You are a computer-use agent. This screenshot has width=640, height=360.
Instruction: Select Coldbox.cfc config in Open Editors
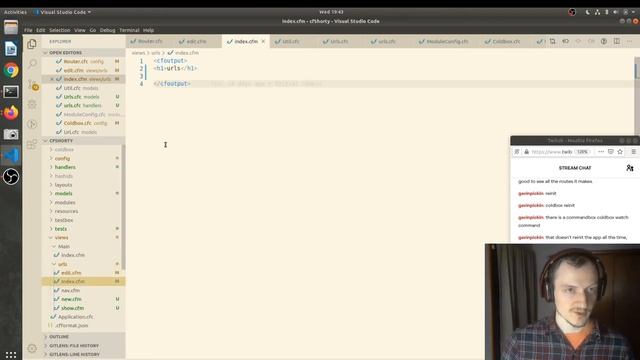point(83,123)
